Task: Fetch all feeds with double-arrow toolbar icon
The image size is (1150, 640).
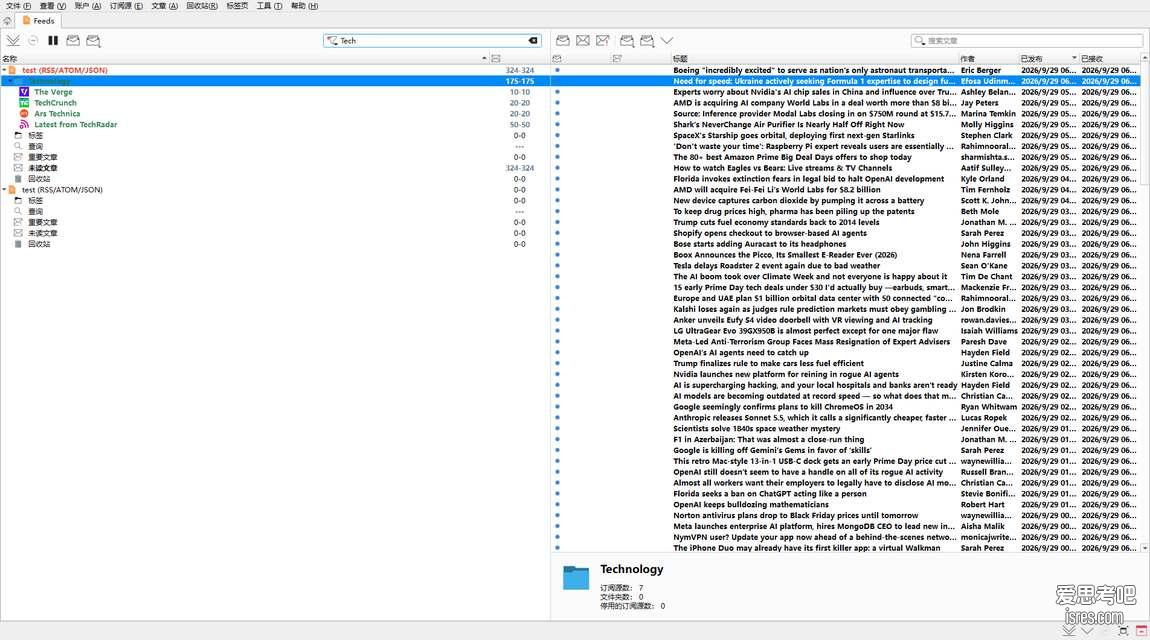Action: (x=13, y=40)
